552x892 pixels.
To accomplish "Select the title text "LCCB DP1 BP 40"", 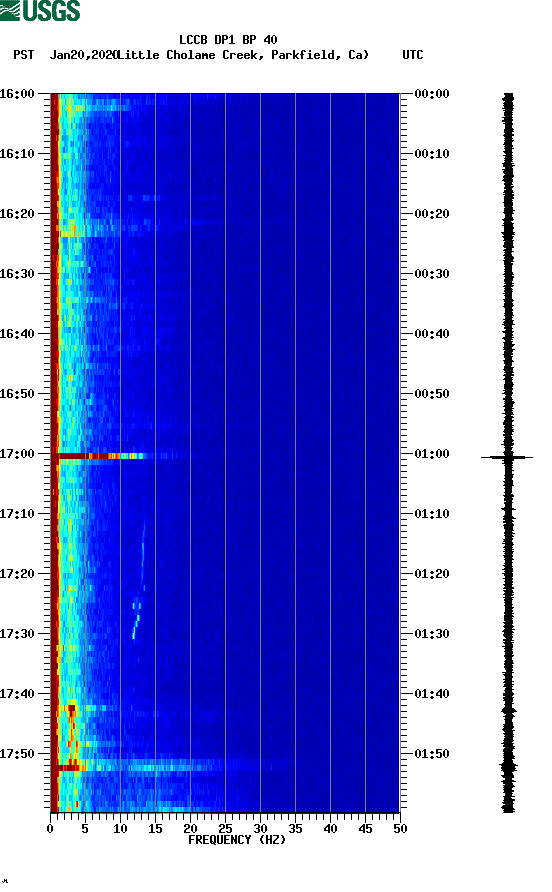I will click(x=228, y=40).
